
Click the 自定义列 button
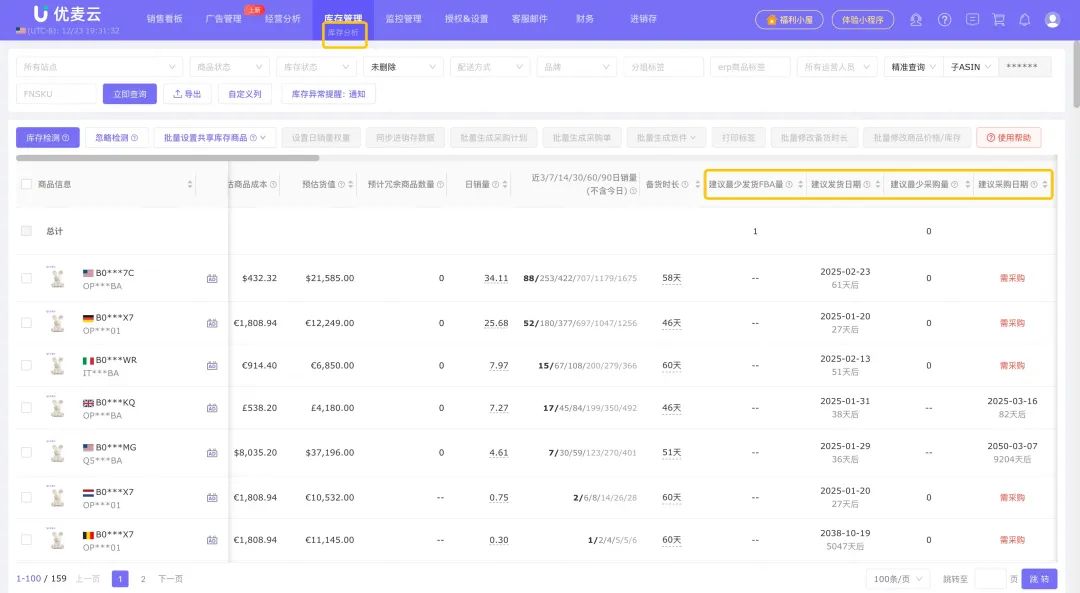pos(245,94)
